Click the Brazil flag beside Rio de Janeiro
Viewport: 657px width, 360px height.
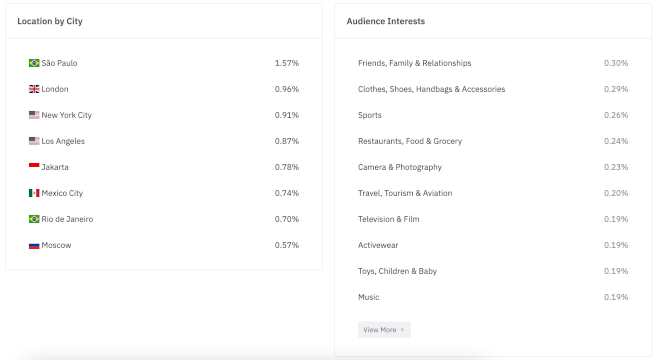tap(34, 219)
